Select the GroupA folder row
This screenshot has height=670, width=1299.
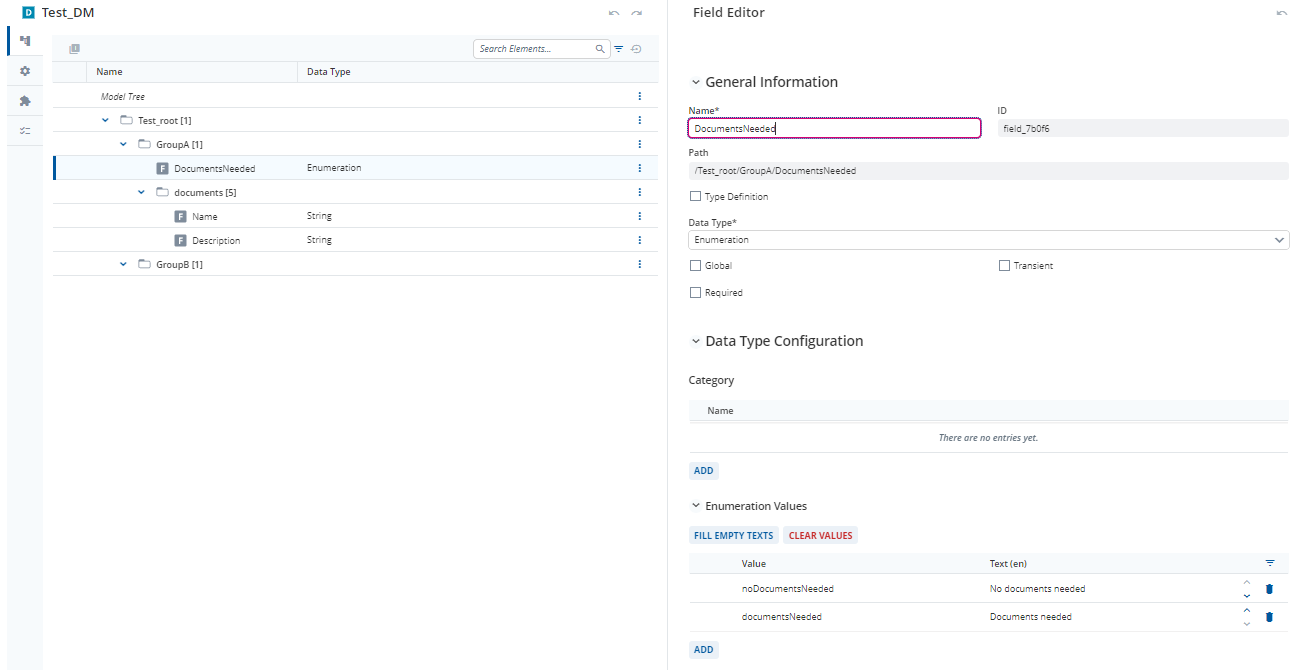pyautogui.click(x=356, y=144)
